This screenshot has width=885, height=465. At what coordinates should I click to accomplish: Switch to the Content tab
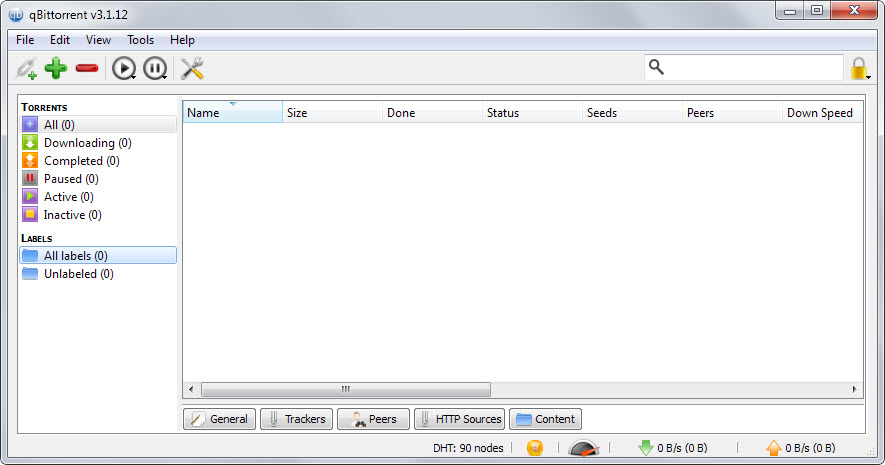tap(545, 419)
